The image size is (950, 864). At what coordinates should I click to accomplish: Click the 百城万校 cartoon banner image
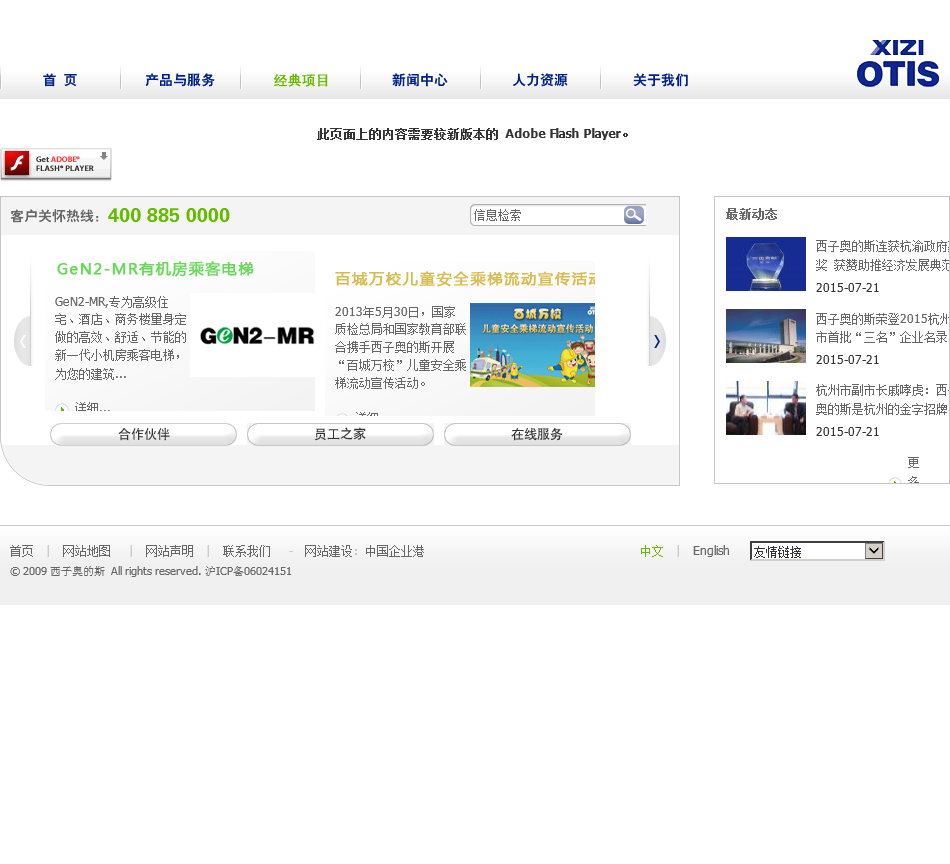533,345
